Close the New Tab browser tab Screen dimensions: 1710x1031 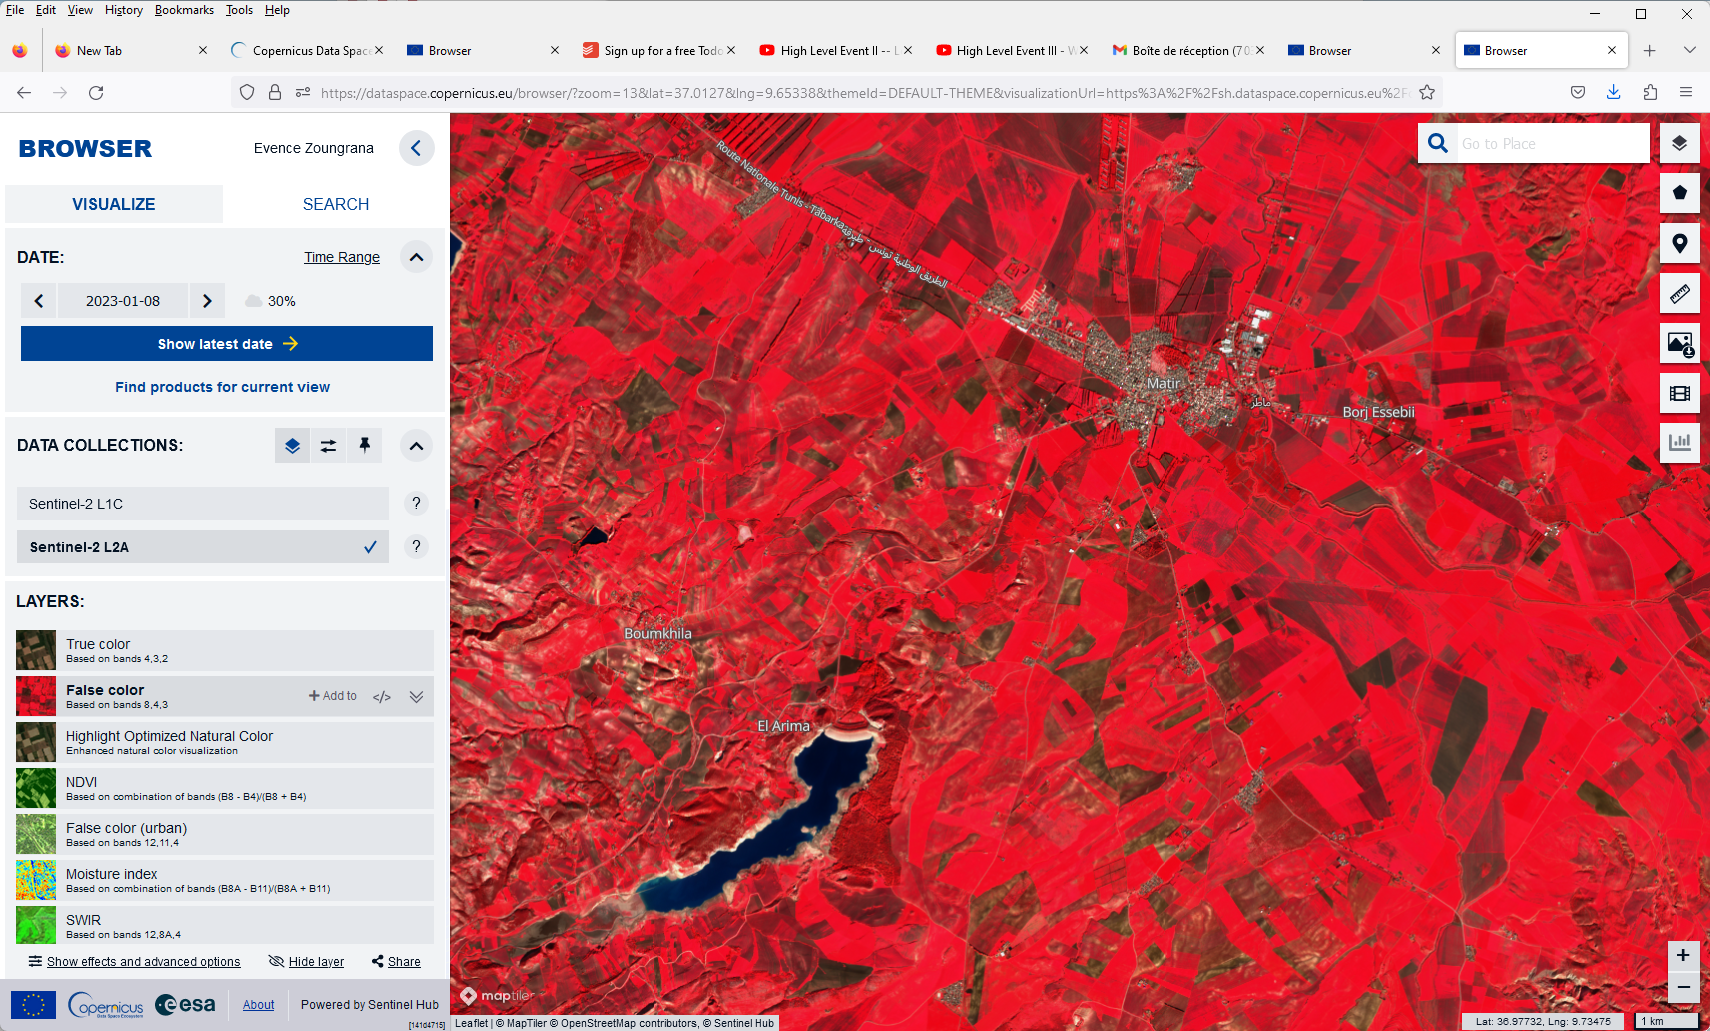tap(203, 50)
